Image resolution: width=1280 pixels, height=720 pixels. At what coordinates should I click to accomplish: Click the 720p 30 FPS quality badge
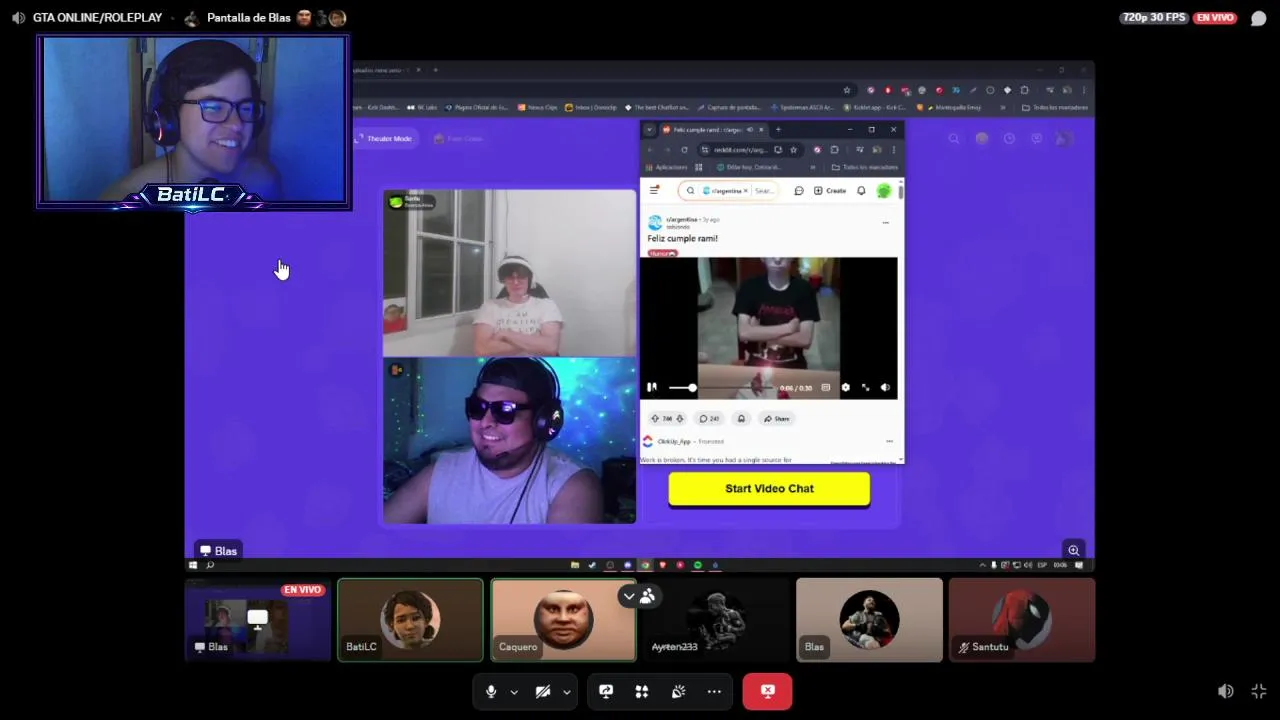point(1154,17)
